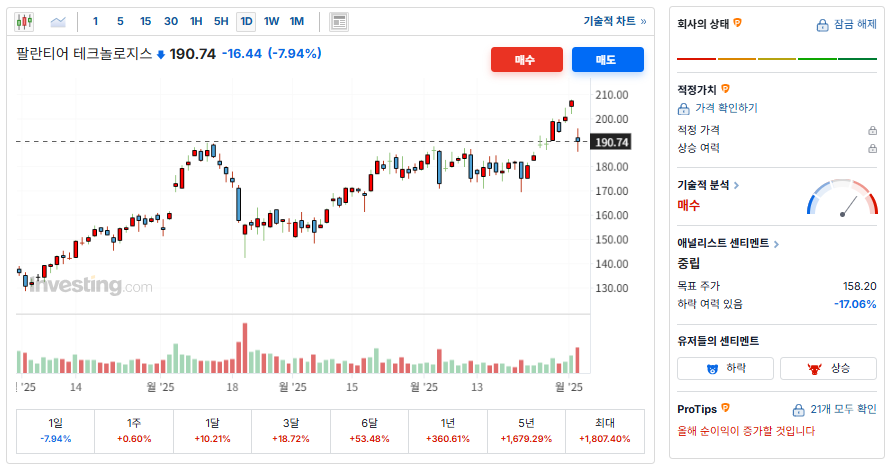The height and width of the screenshot is (473, 887).
Task: Select the 1년 performance range
Action: click(447, 431)
